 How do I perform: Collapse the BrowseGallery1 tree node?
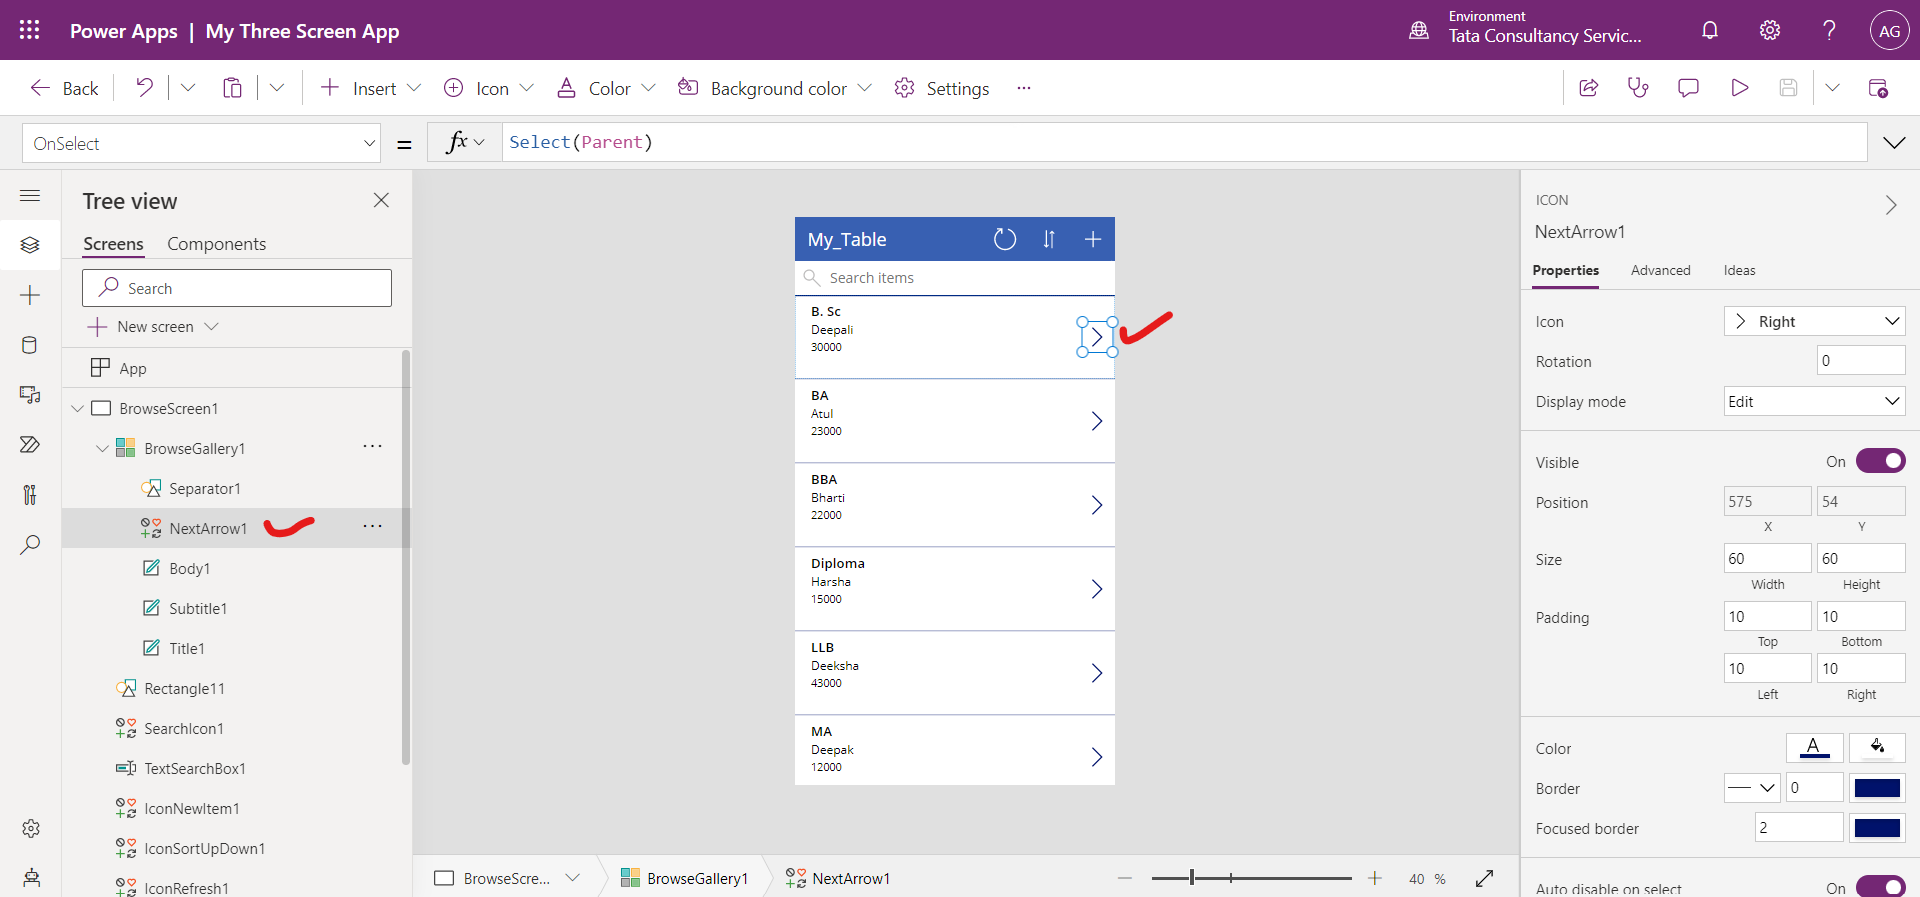click(102, 448)
